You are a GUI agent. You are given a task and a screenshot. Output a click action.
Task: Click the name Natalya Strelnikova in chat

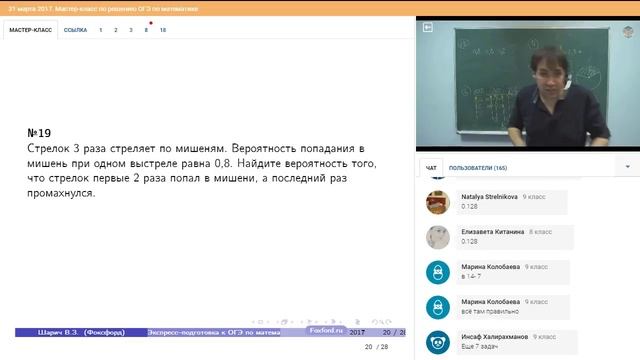tap(489, 197)
